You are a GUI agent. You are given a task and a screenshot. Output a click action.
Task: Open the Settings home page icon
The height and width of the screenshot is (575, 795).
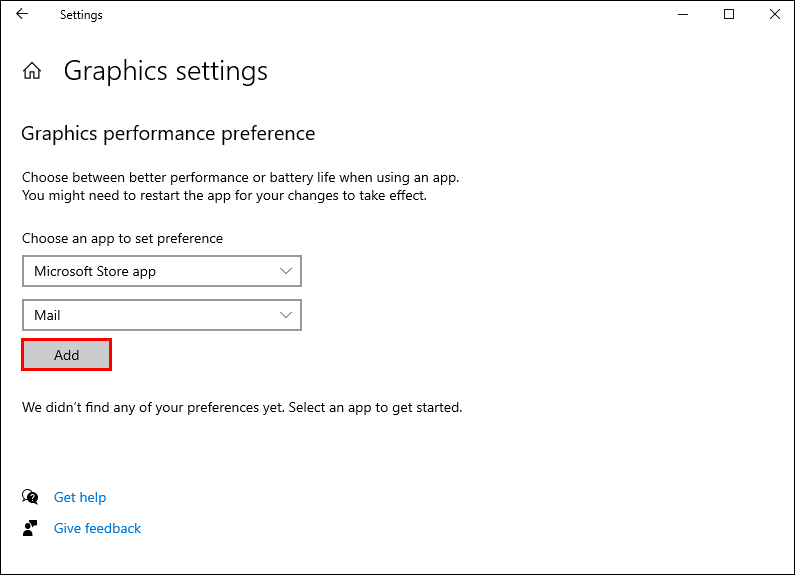(x=32, y=71)
